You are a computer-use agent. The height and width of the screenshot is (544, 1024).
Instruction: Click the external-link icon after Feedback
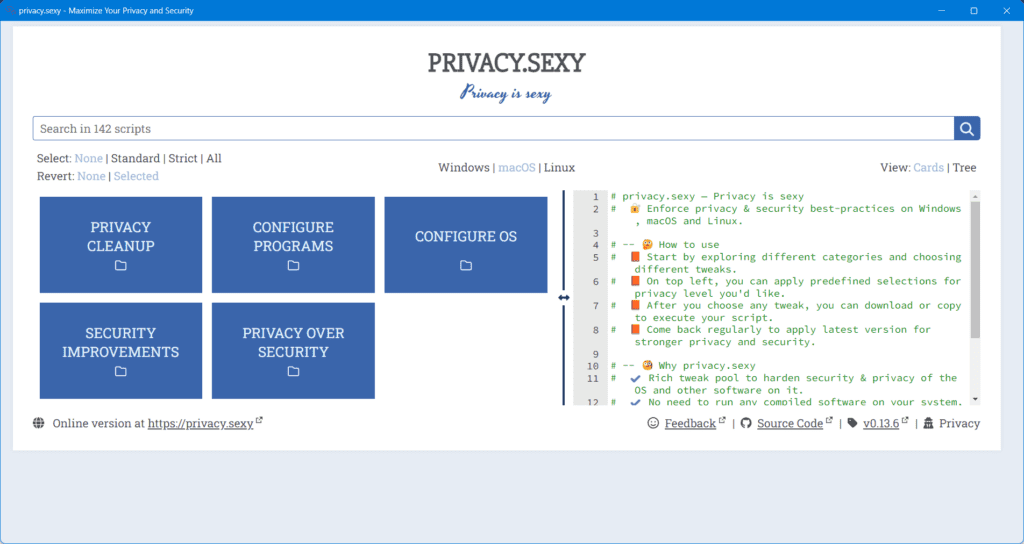[x=722, y=421]
